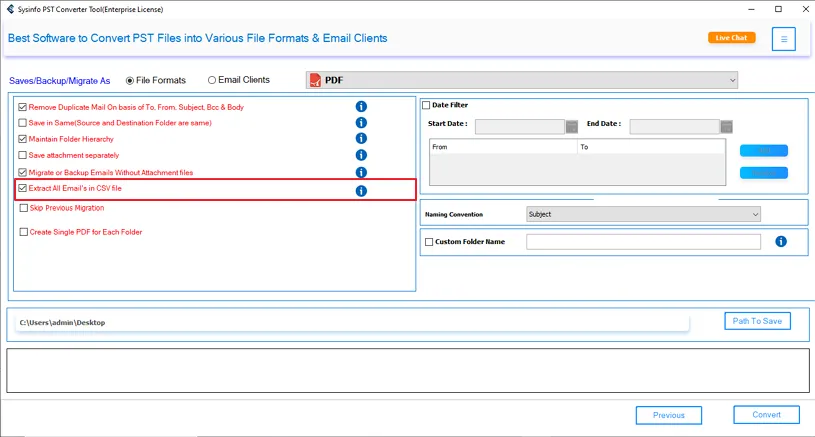Click info icon beside Migrate Without Attachment files
Screen dimensions: 815x437
point(361,173)
